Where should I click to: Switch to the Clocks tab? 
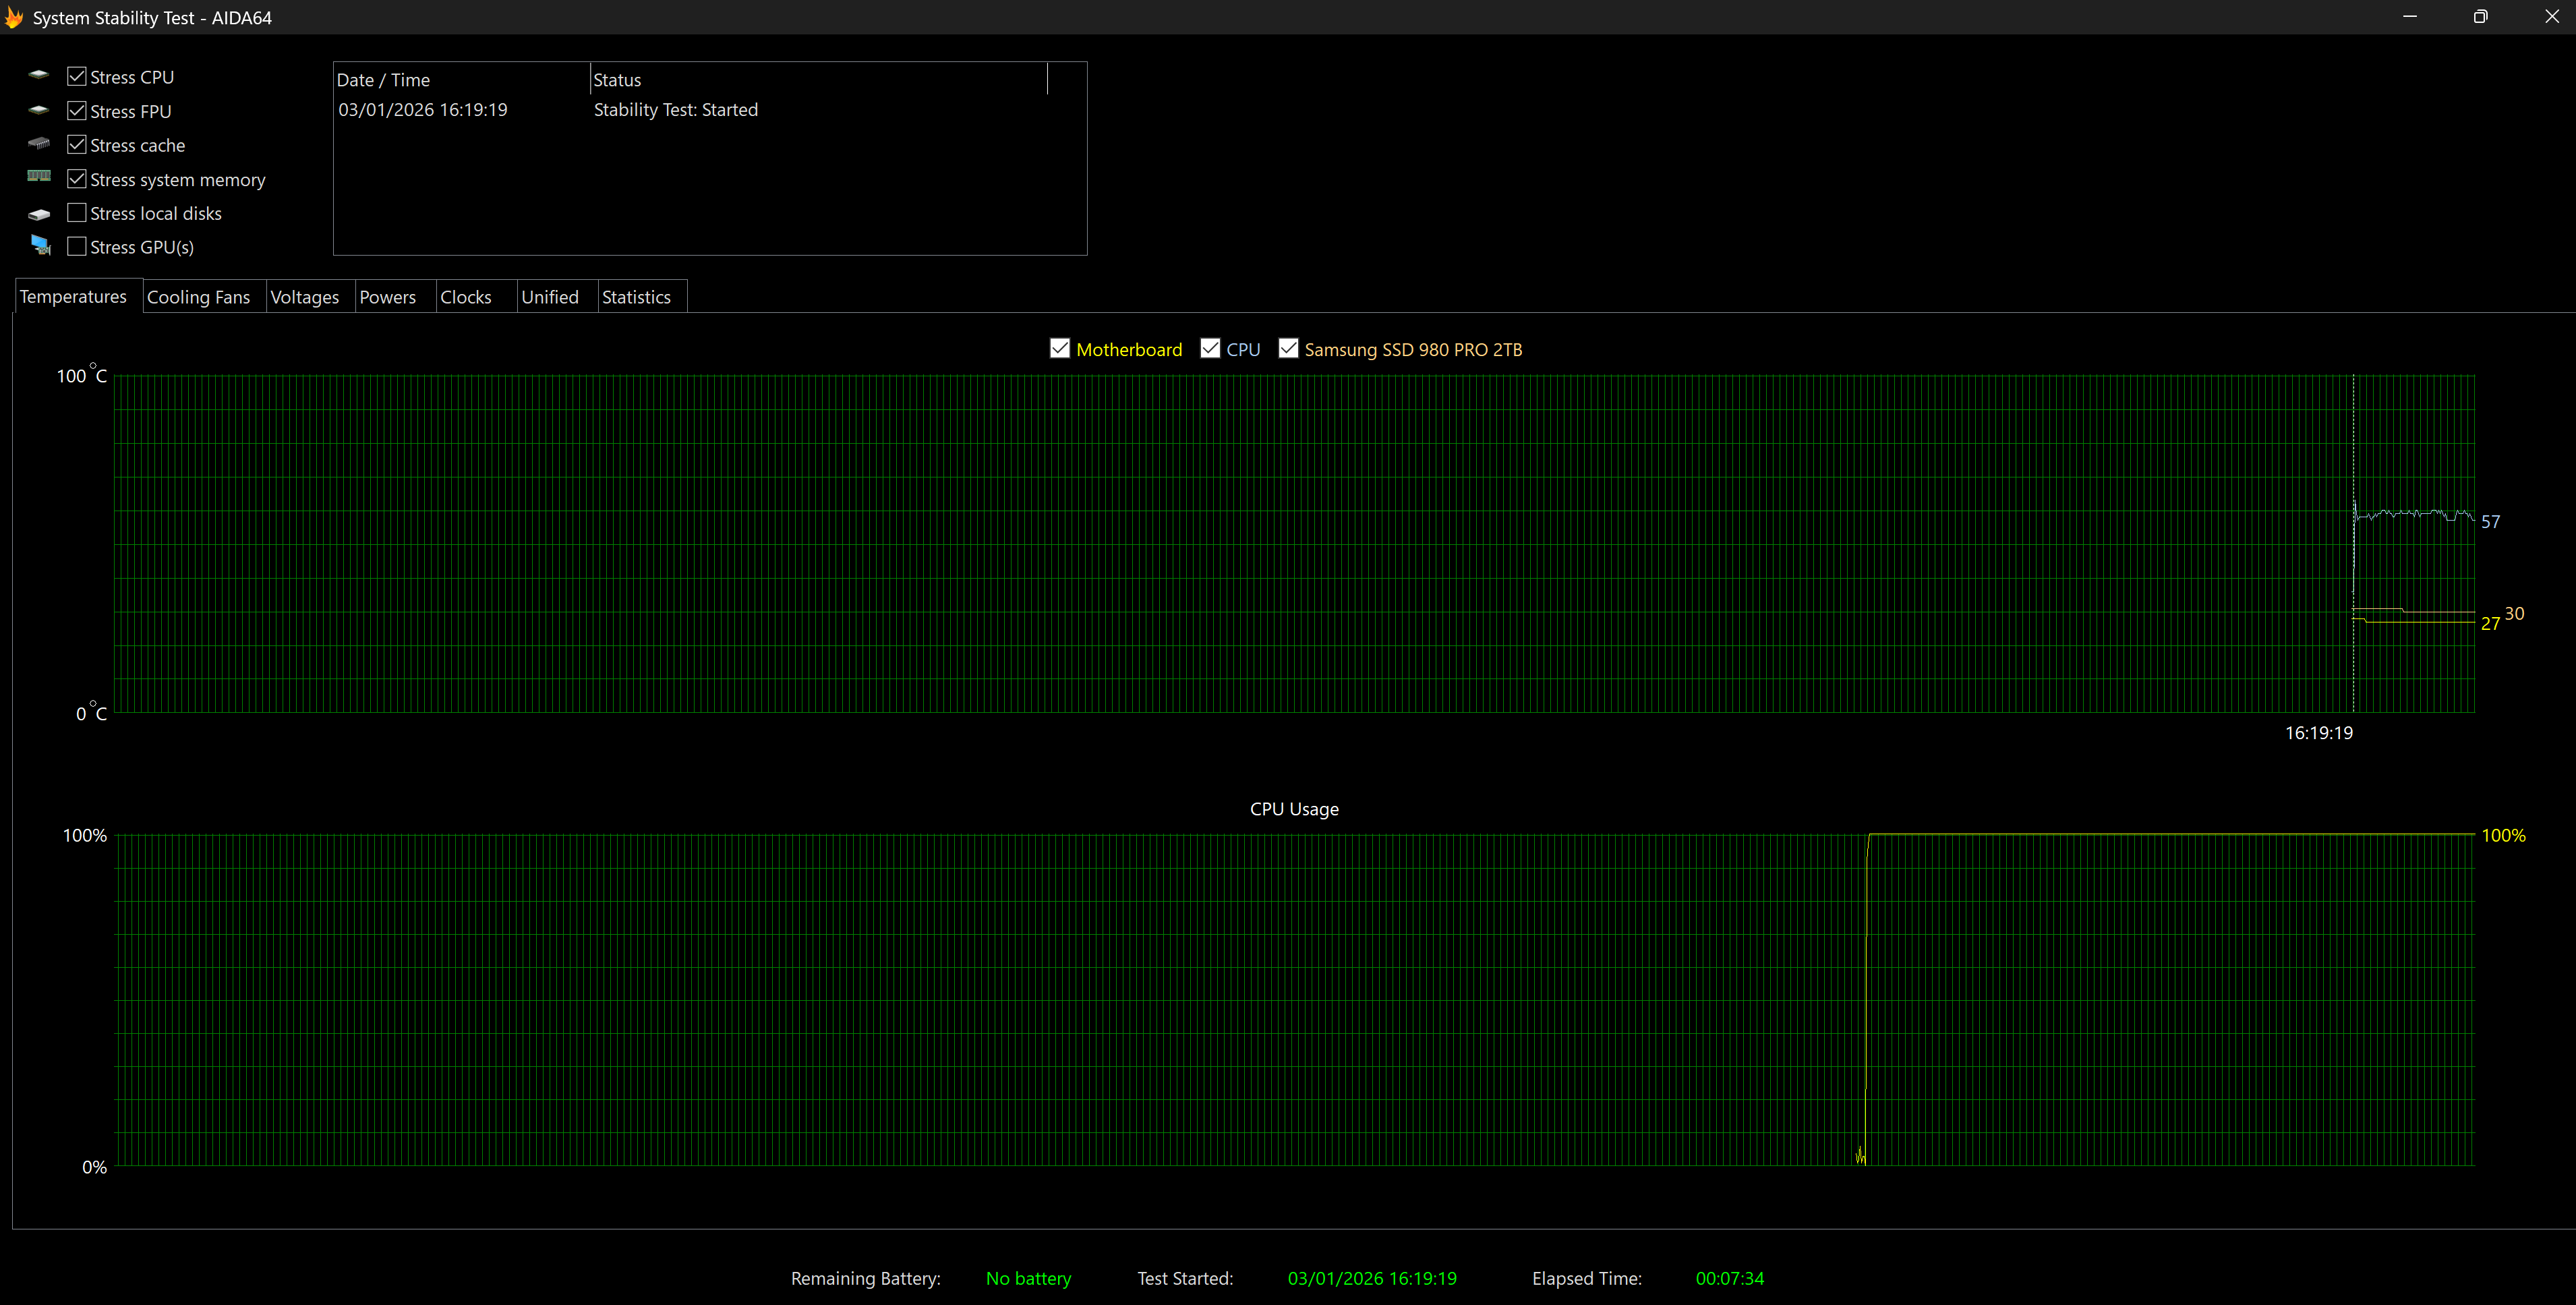click(466, 297)
